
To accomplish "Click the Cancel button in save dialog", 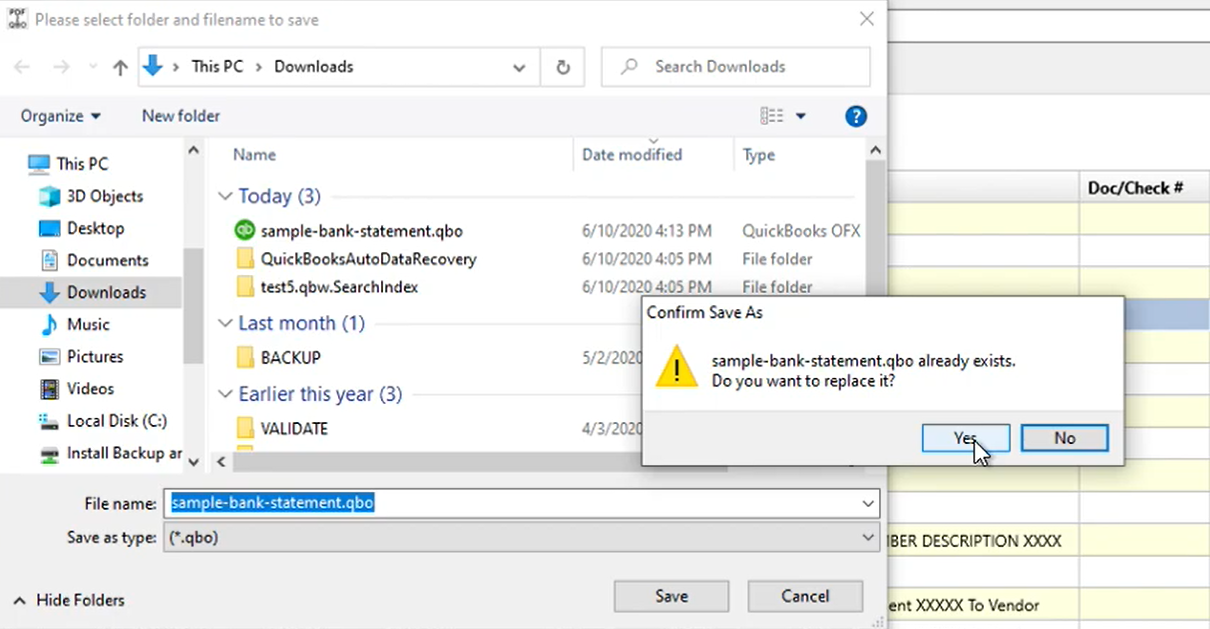I will pos(805,596).
